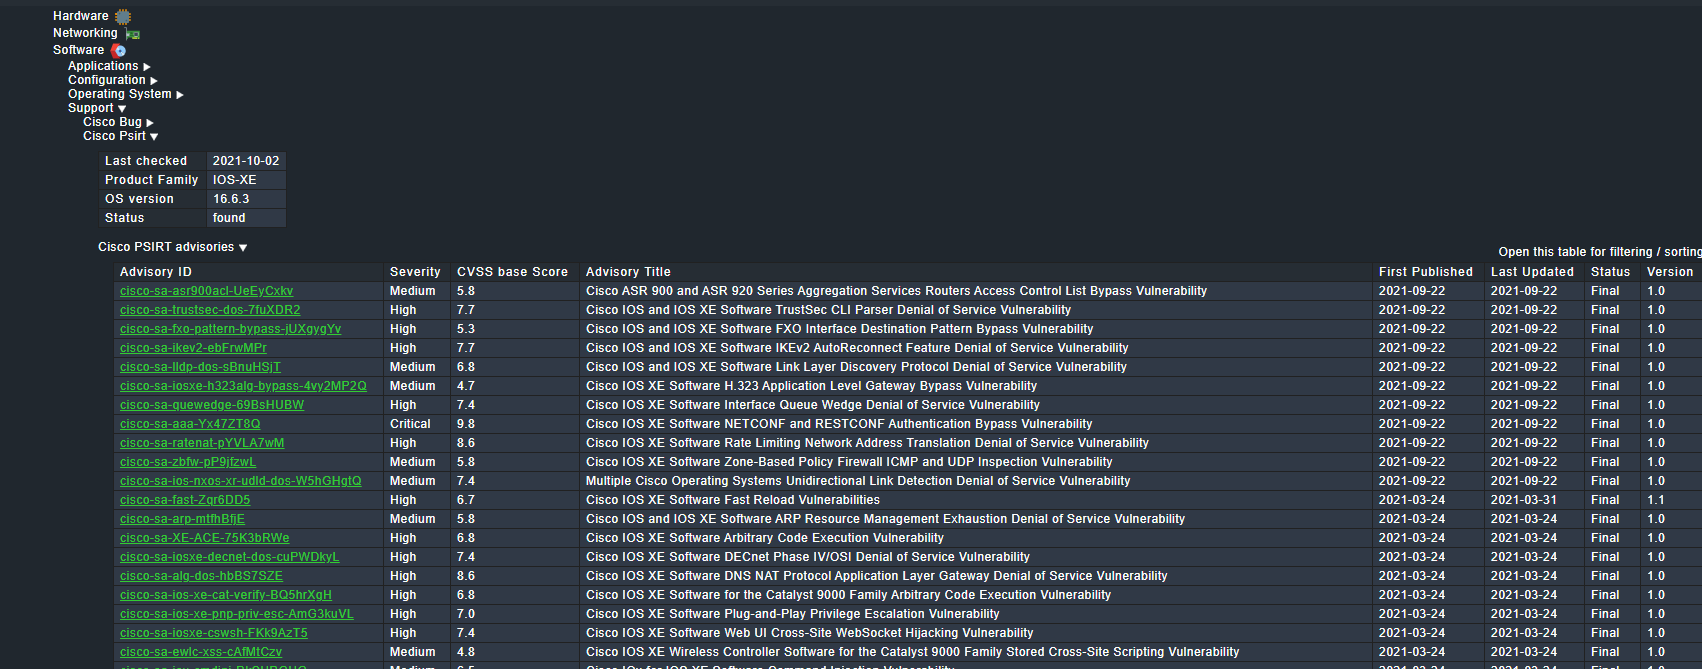Click the Severity column header
The height and width of the screenshot is (669, 1702).
click(x=415, y=272)
